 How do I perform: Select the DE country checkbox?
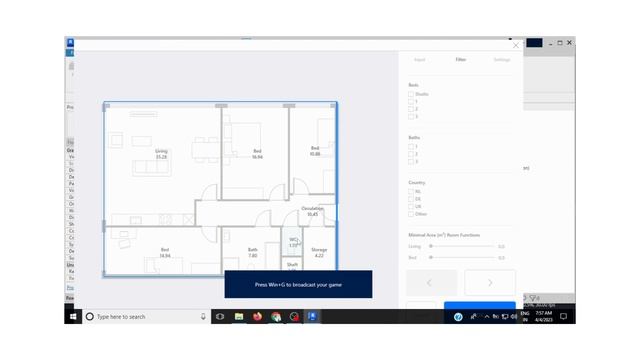[x=411, y=199]
